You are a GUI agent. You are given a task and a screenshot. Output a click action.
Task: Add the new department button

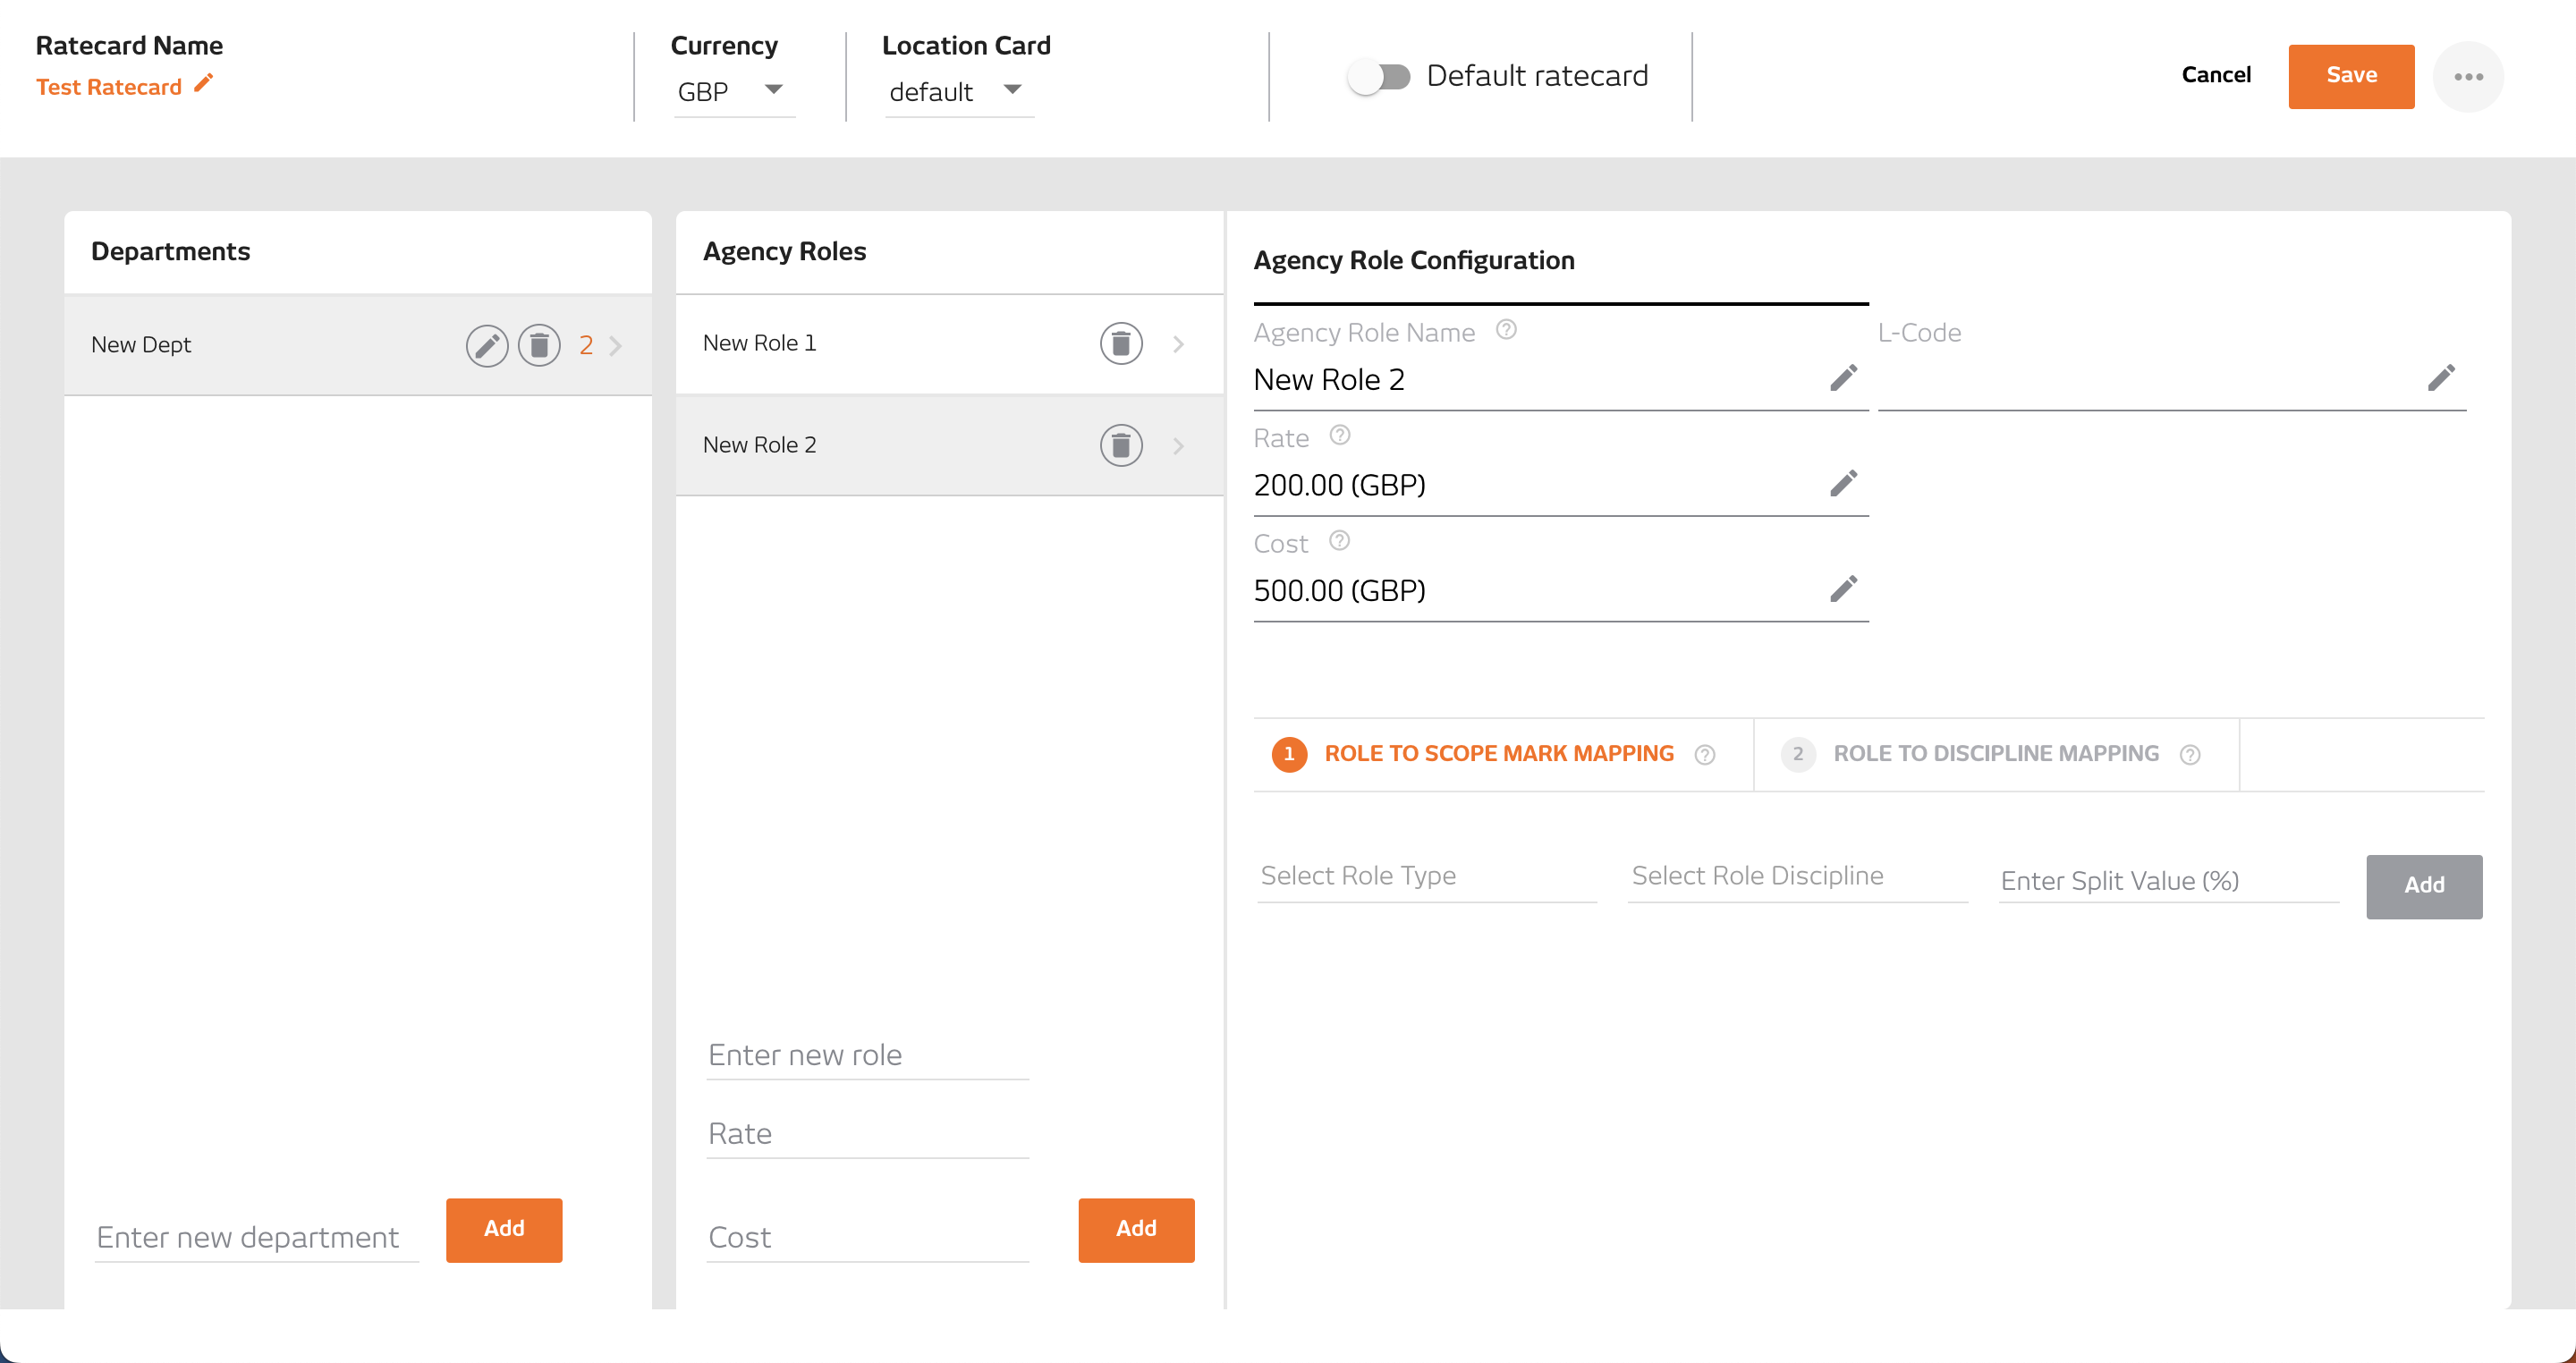(x=504, y=1229)
